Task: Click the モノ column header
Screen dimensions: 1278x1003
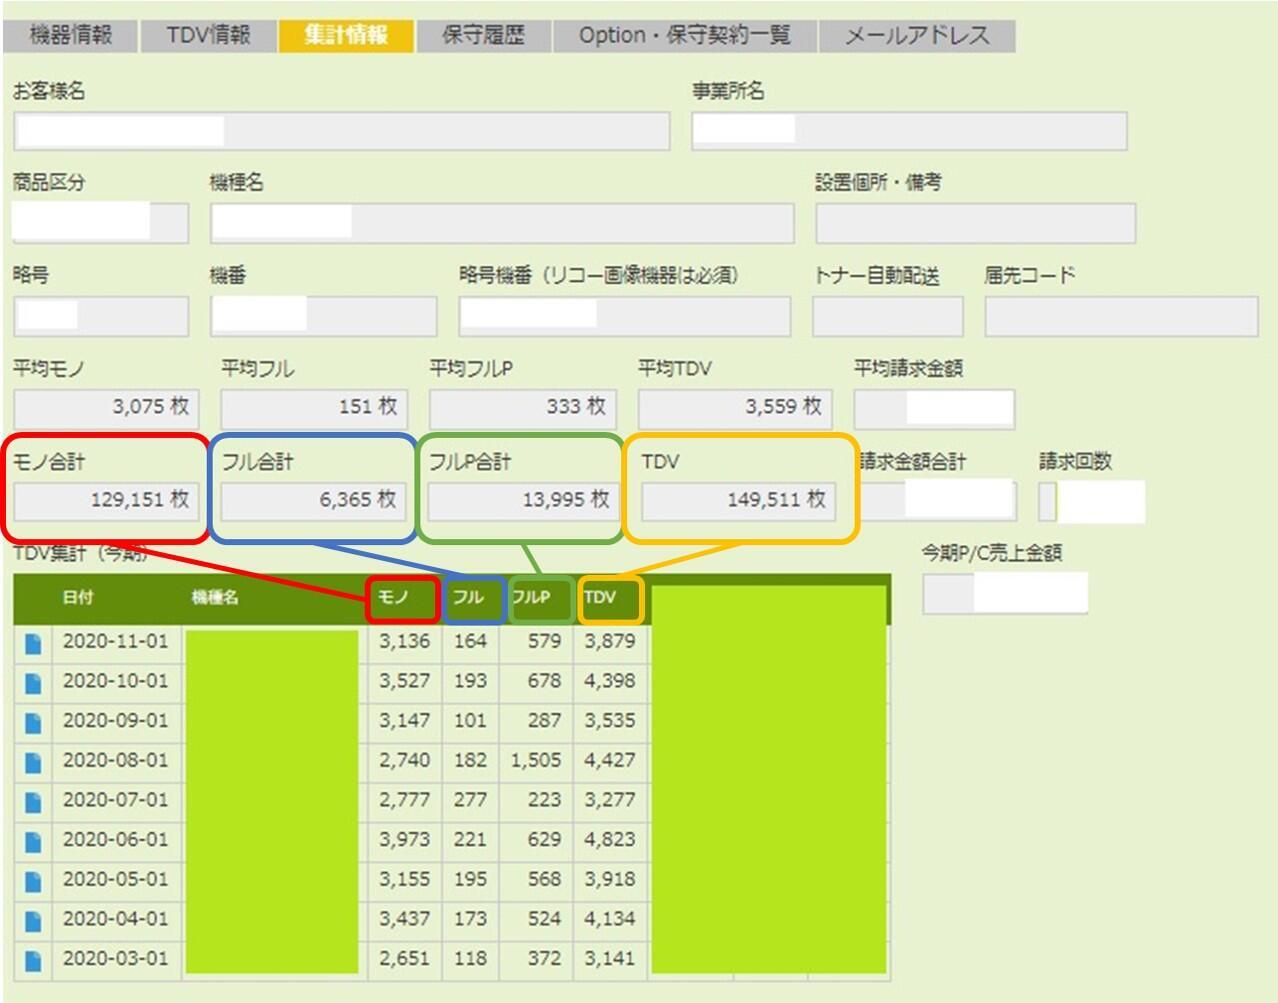Action: coord(401,599)
